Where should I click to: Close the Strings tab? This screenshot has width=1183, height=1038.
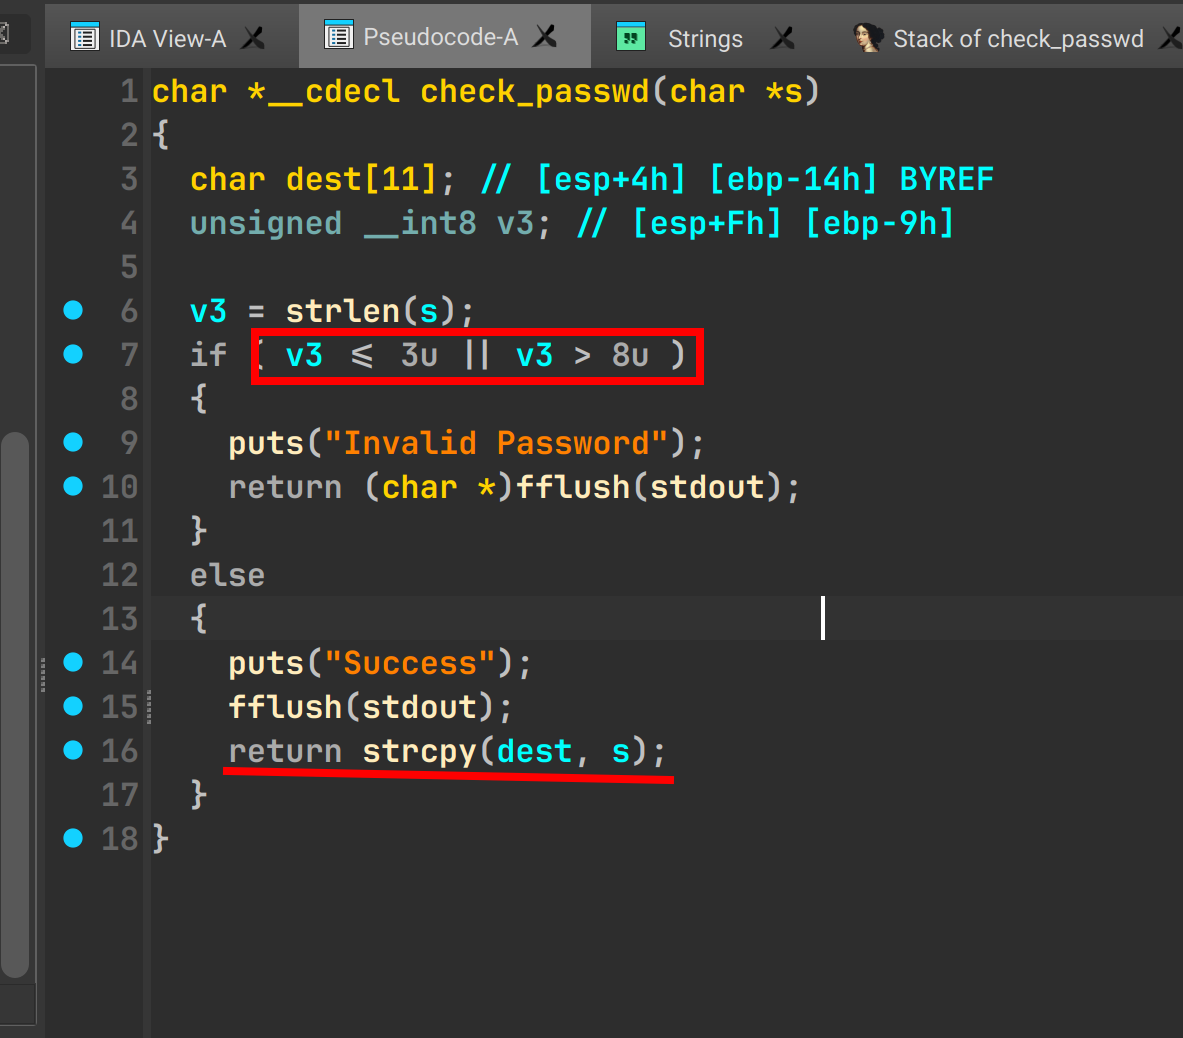tap(783, 38)
